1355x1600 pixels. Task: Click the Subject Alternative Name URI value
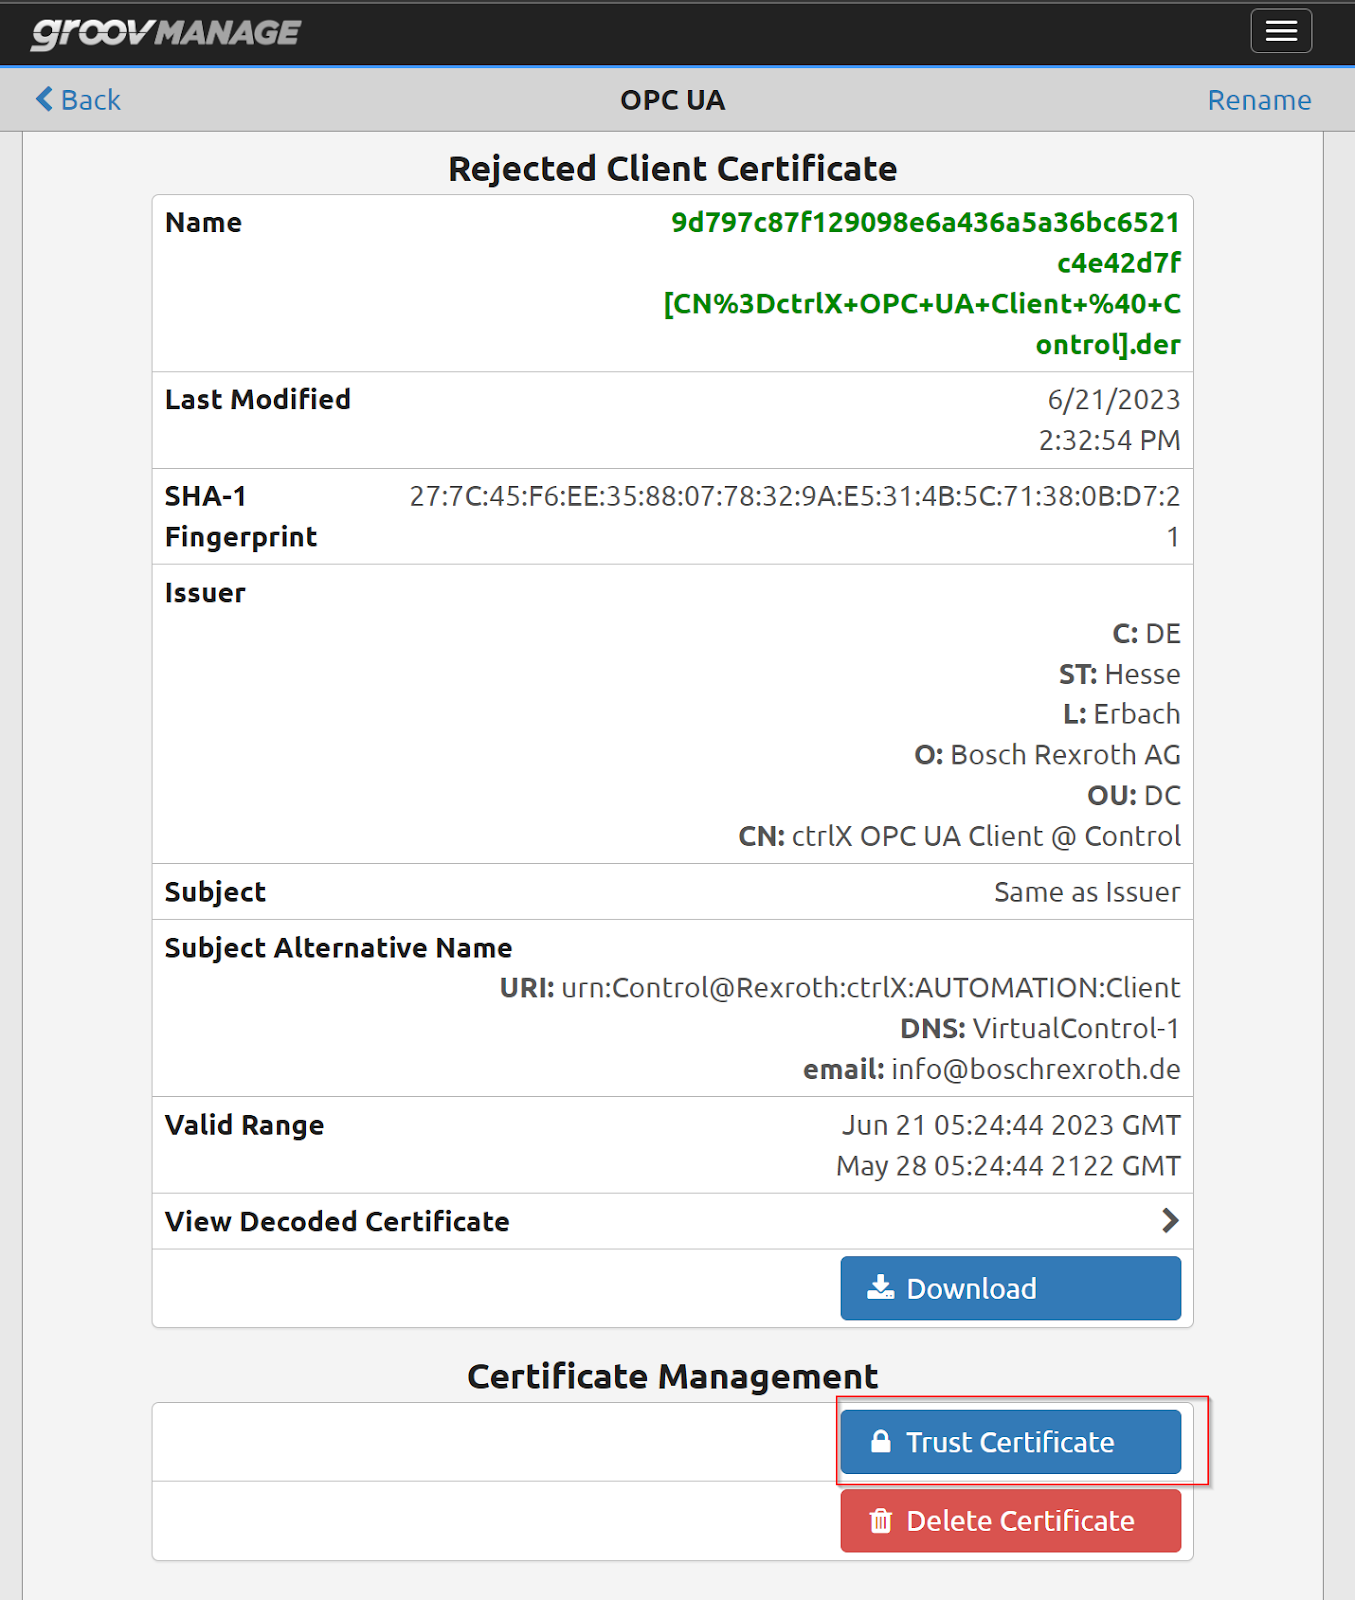(x=870, y=988)
